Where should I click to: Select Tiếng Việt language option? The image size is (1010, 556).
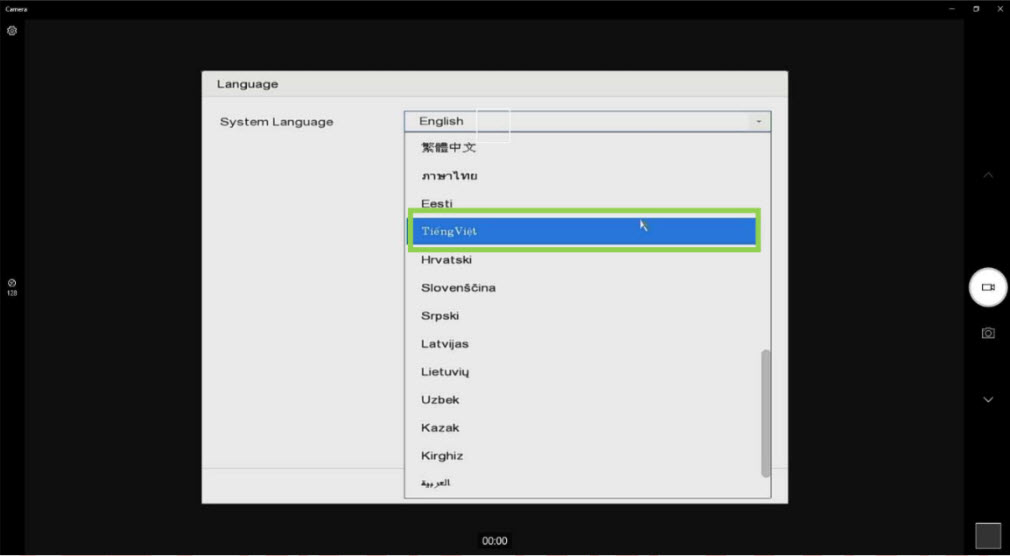(x=586, y=231)
